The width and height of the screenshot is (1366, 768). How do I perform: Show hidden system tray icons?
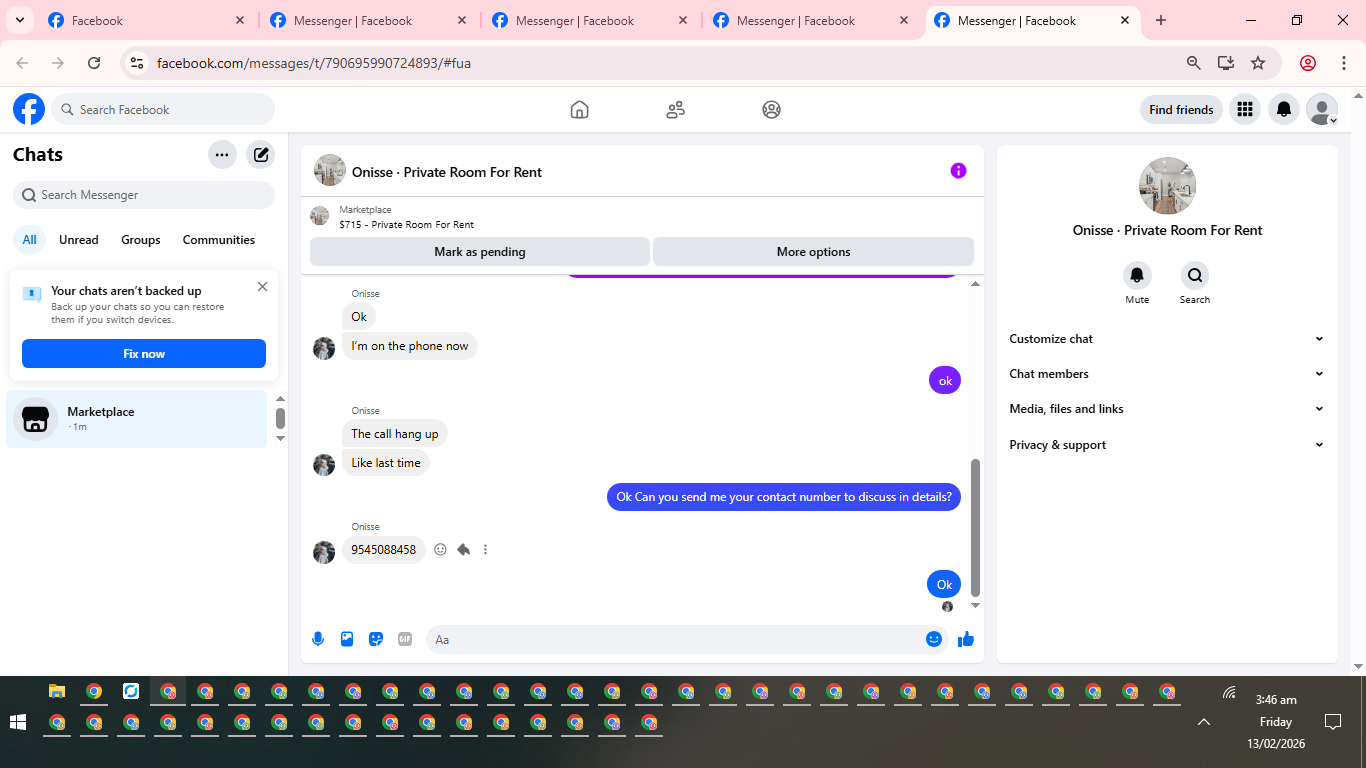(x=1204, y=722)
